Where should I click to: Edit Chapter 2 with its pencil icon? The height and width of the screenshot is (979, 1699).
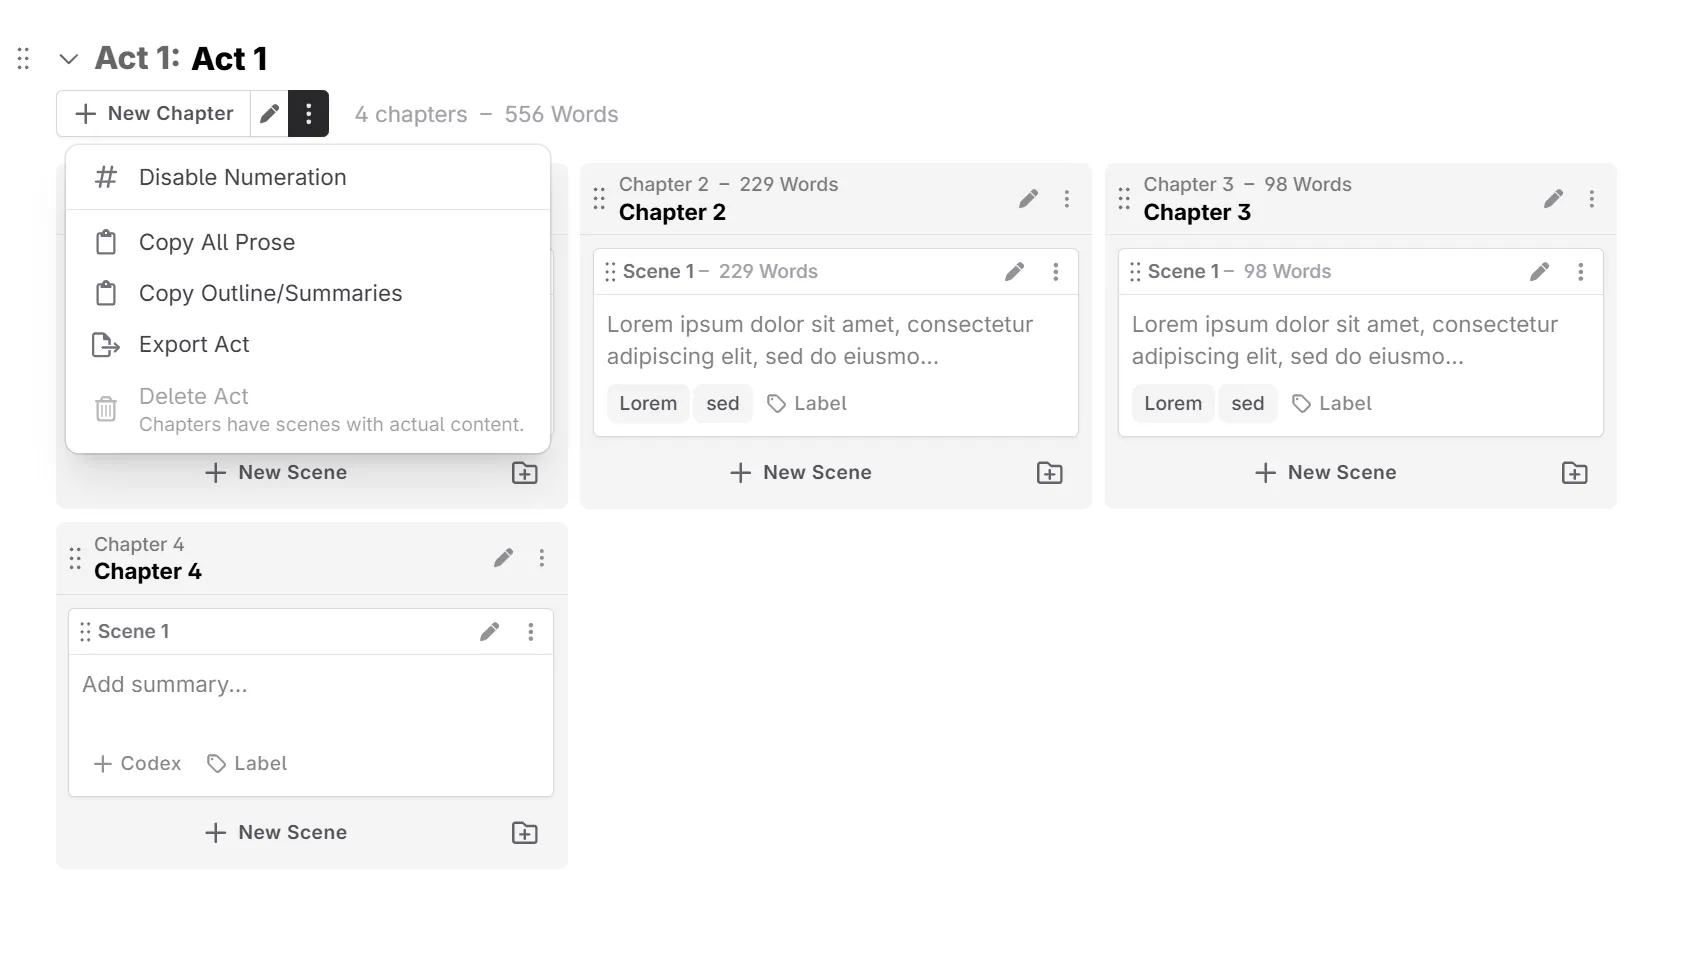tap(1028, 199)
